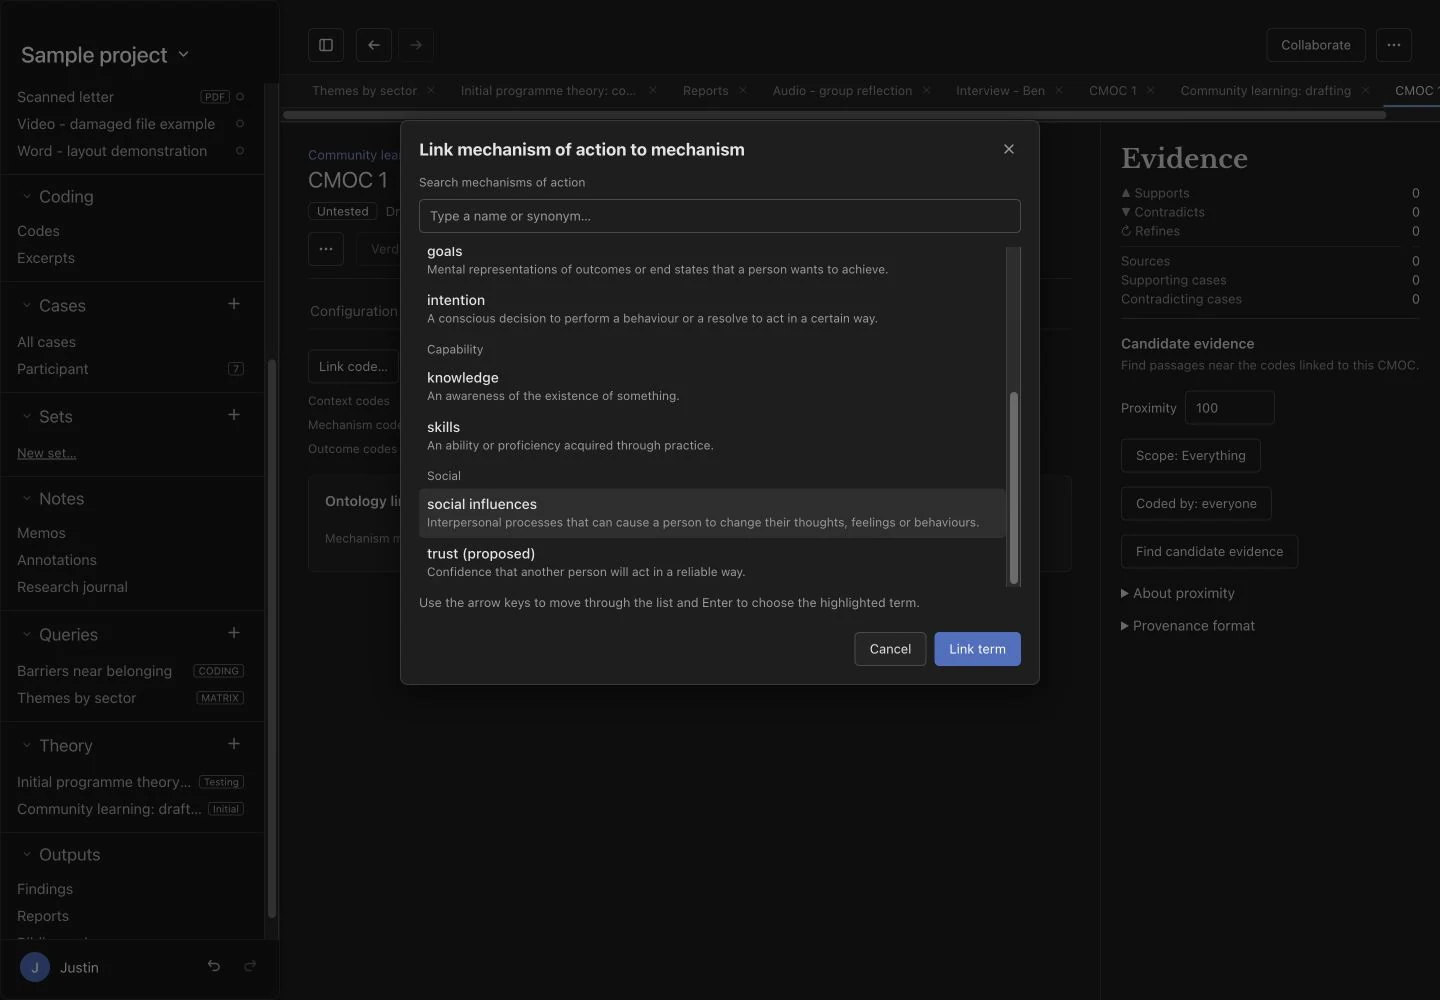Screen dimensions: 1440x1000
Task: Click the horizontal tab bar scrollbar
Action: point(835,115)
